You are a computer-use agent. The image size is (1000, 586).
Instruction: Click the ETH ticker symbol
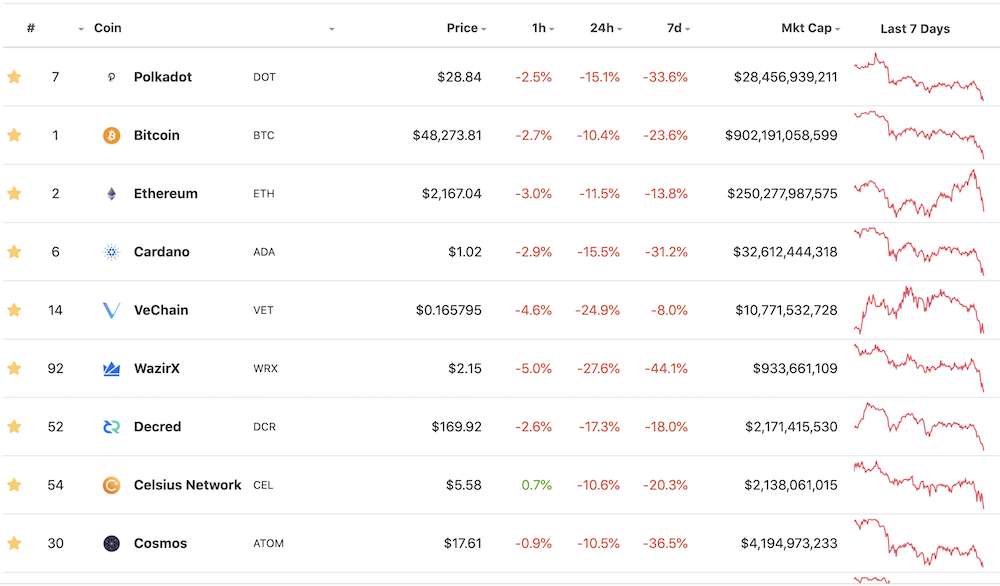point(263,194)
